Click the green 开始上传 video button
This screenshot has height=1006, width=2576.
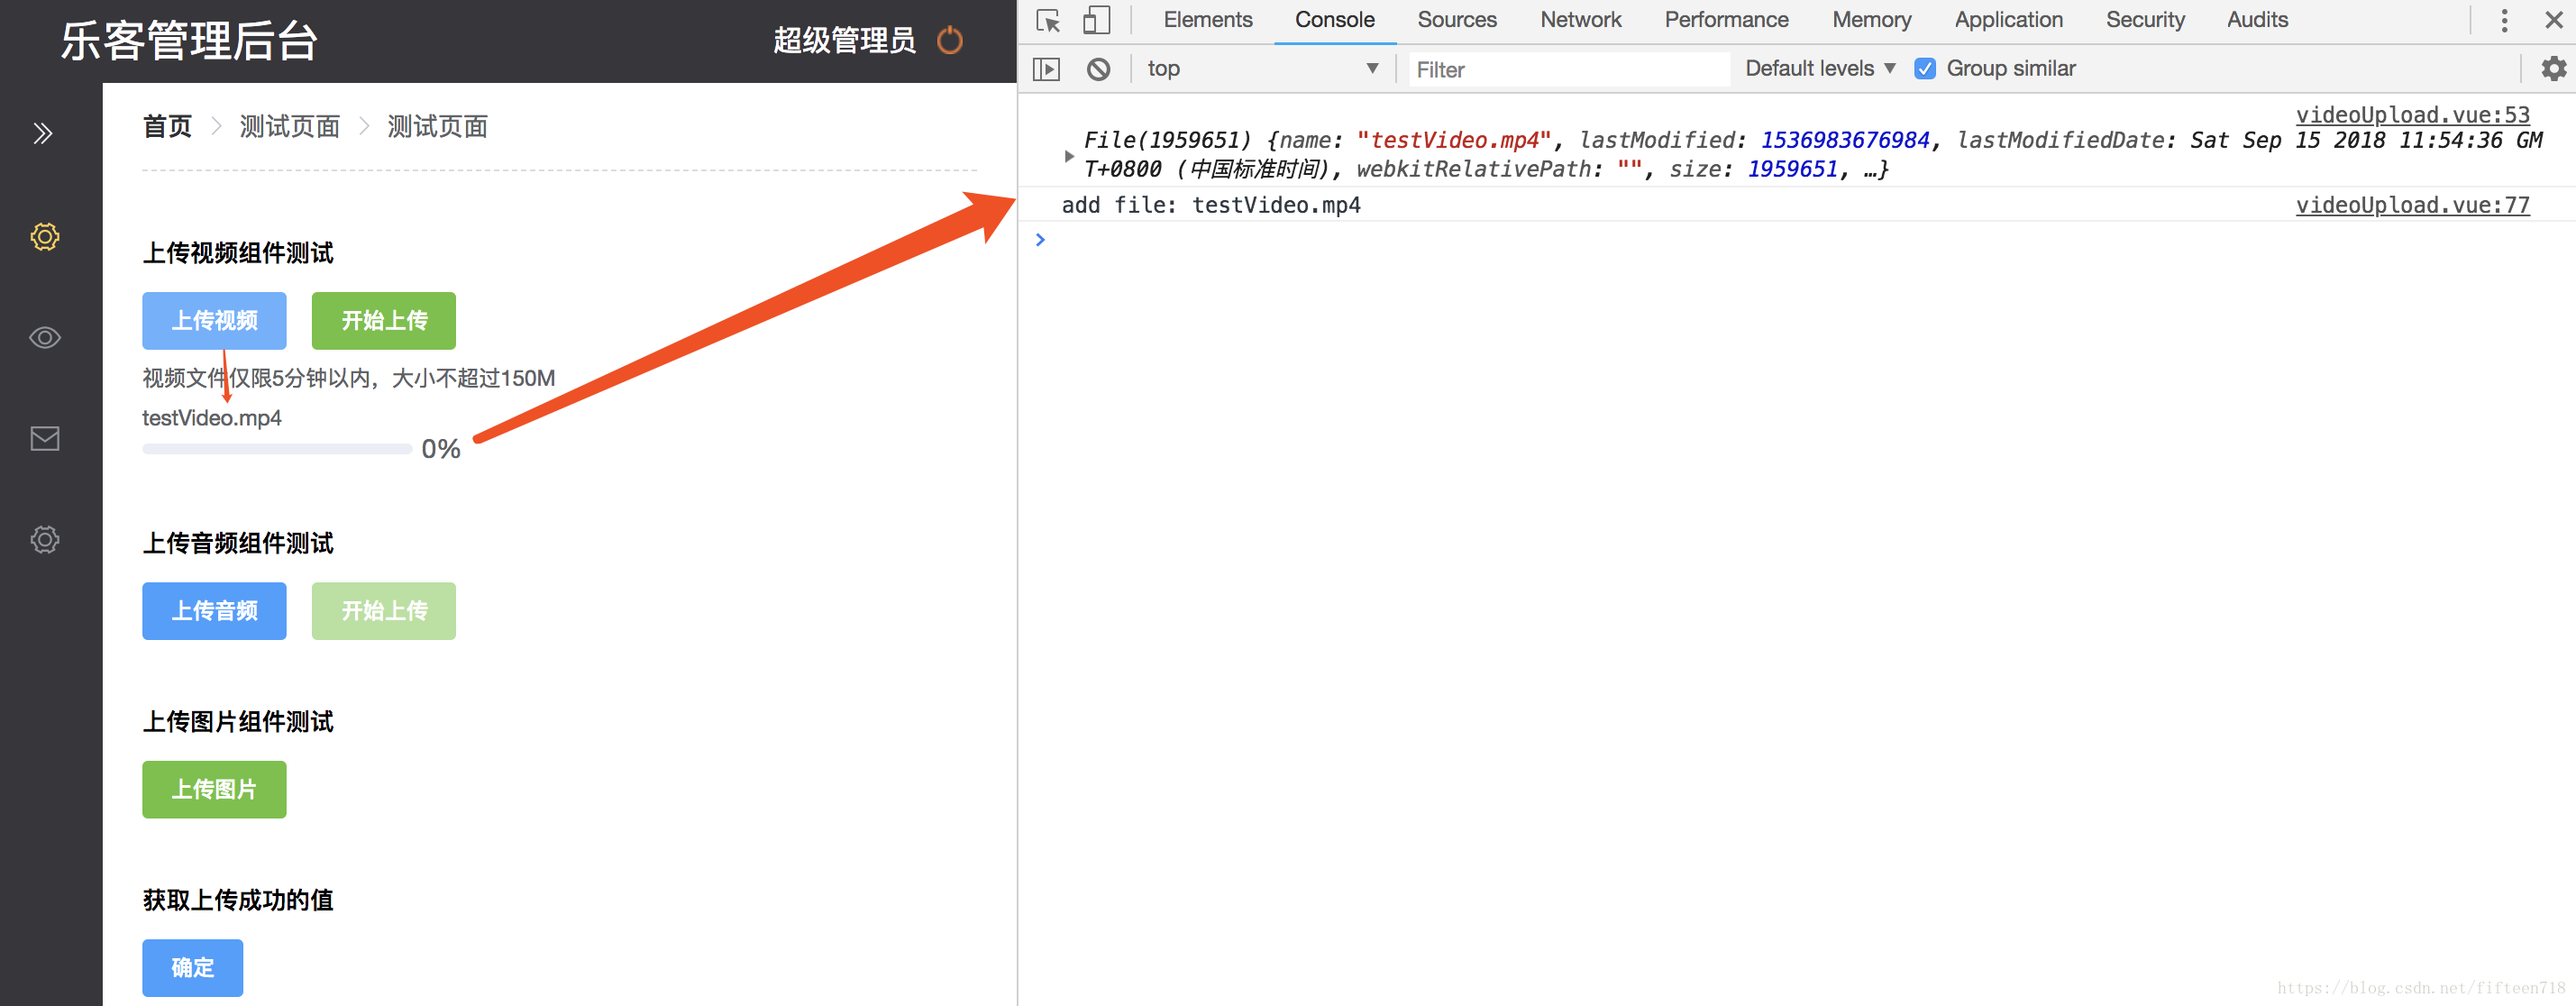pyautogui.click(x=383, y=321)
